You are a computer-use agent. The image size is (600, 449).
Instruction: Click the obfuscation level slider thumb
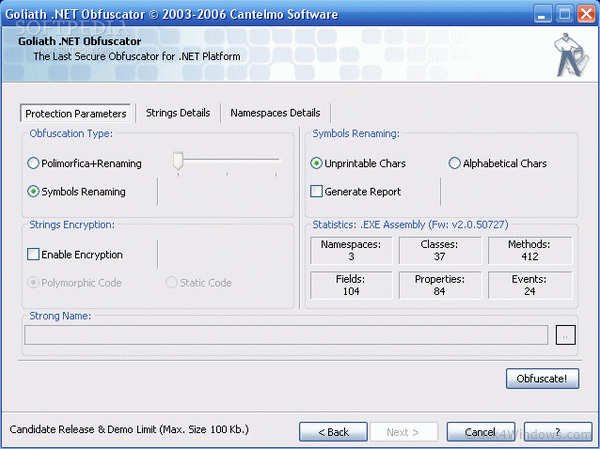pyautogui.click(x=178, y=161)
